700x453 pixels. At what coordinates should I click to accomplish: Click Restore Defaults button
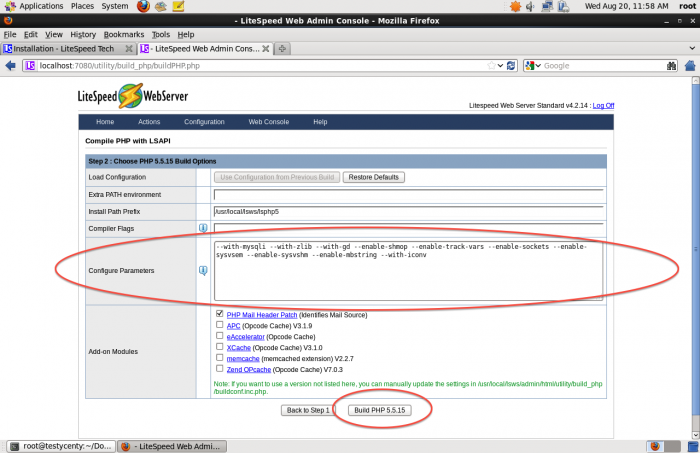coord(374,177)
